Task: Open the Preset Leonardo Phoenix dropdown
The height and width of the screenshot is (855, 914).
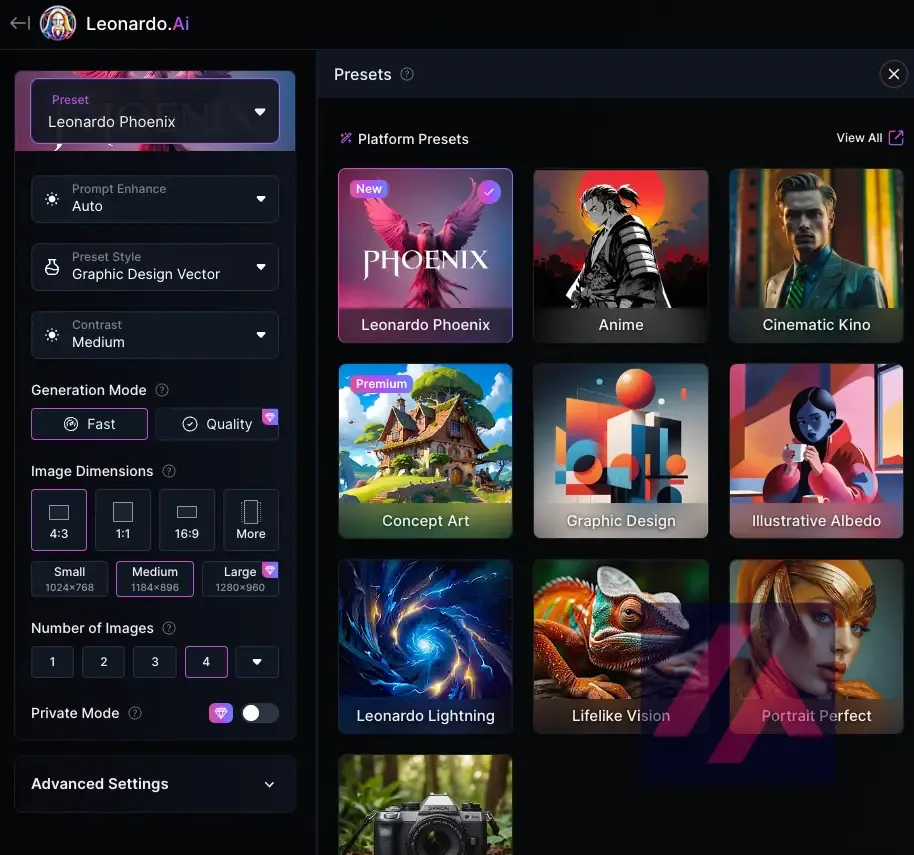Action: (155, 111)
